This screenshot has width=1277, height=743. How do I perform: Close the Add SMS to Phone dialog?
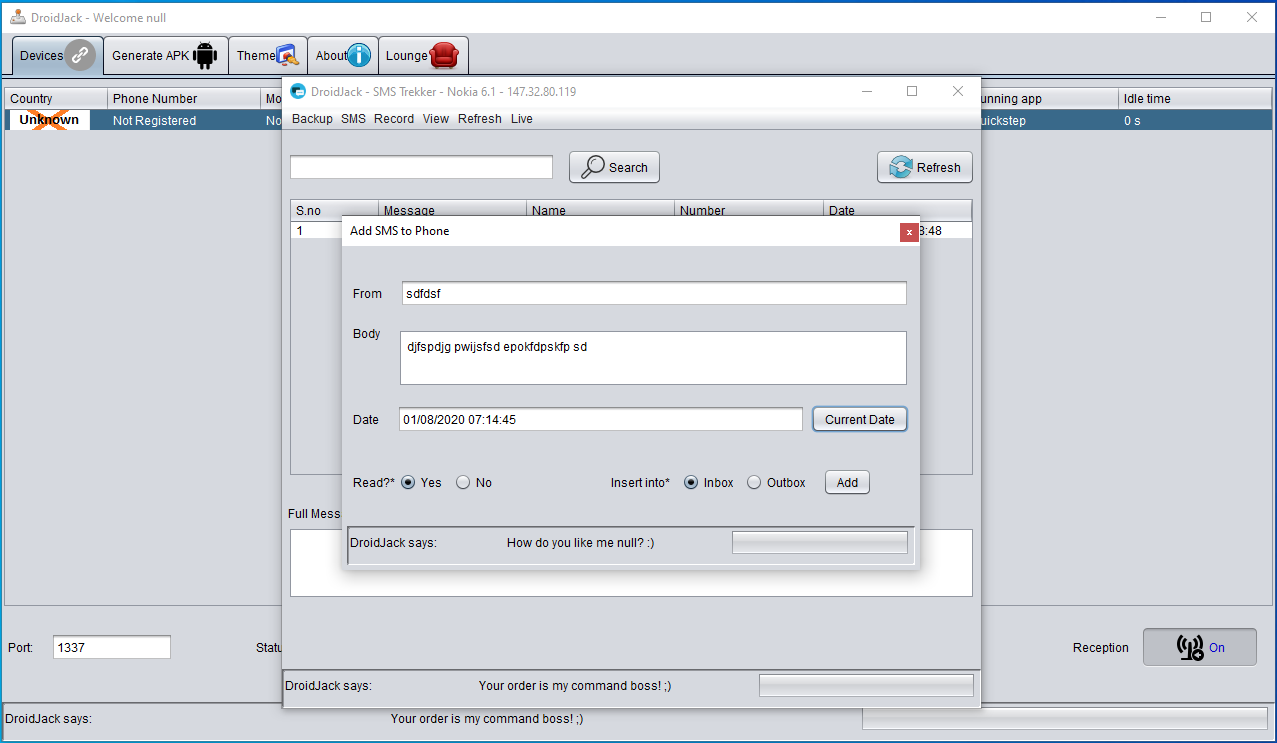click(x=909, y=232)
